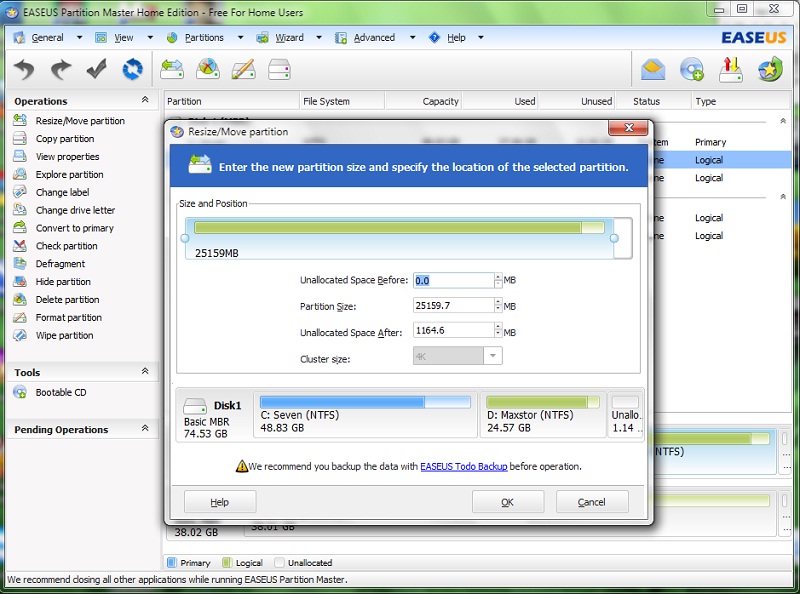800x594 pixels.
Task: Click the Help button in dialog
Action: click(220, 502)
